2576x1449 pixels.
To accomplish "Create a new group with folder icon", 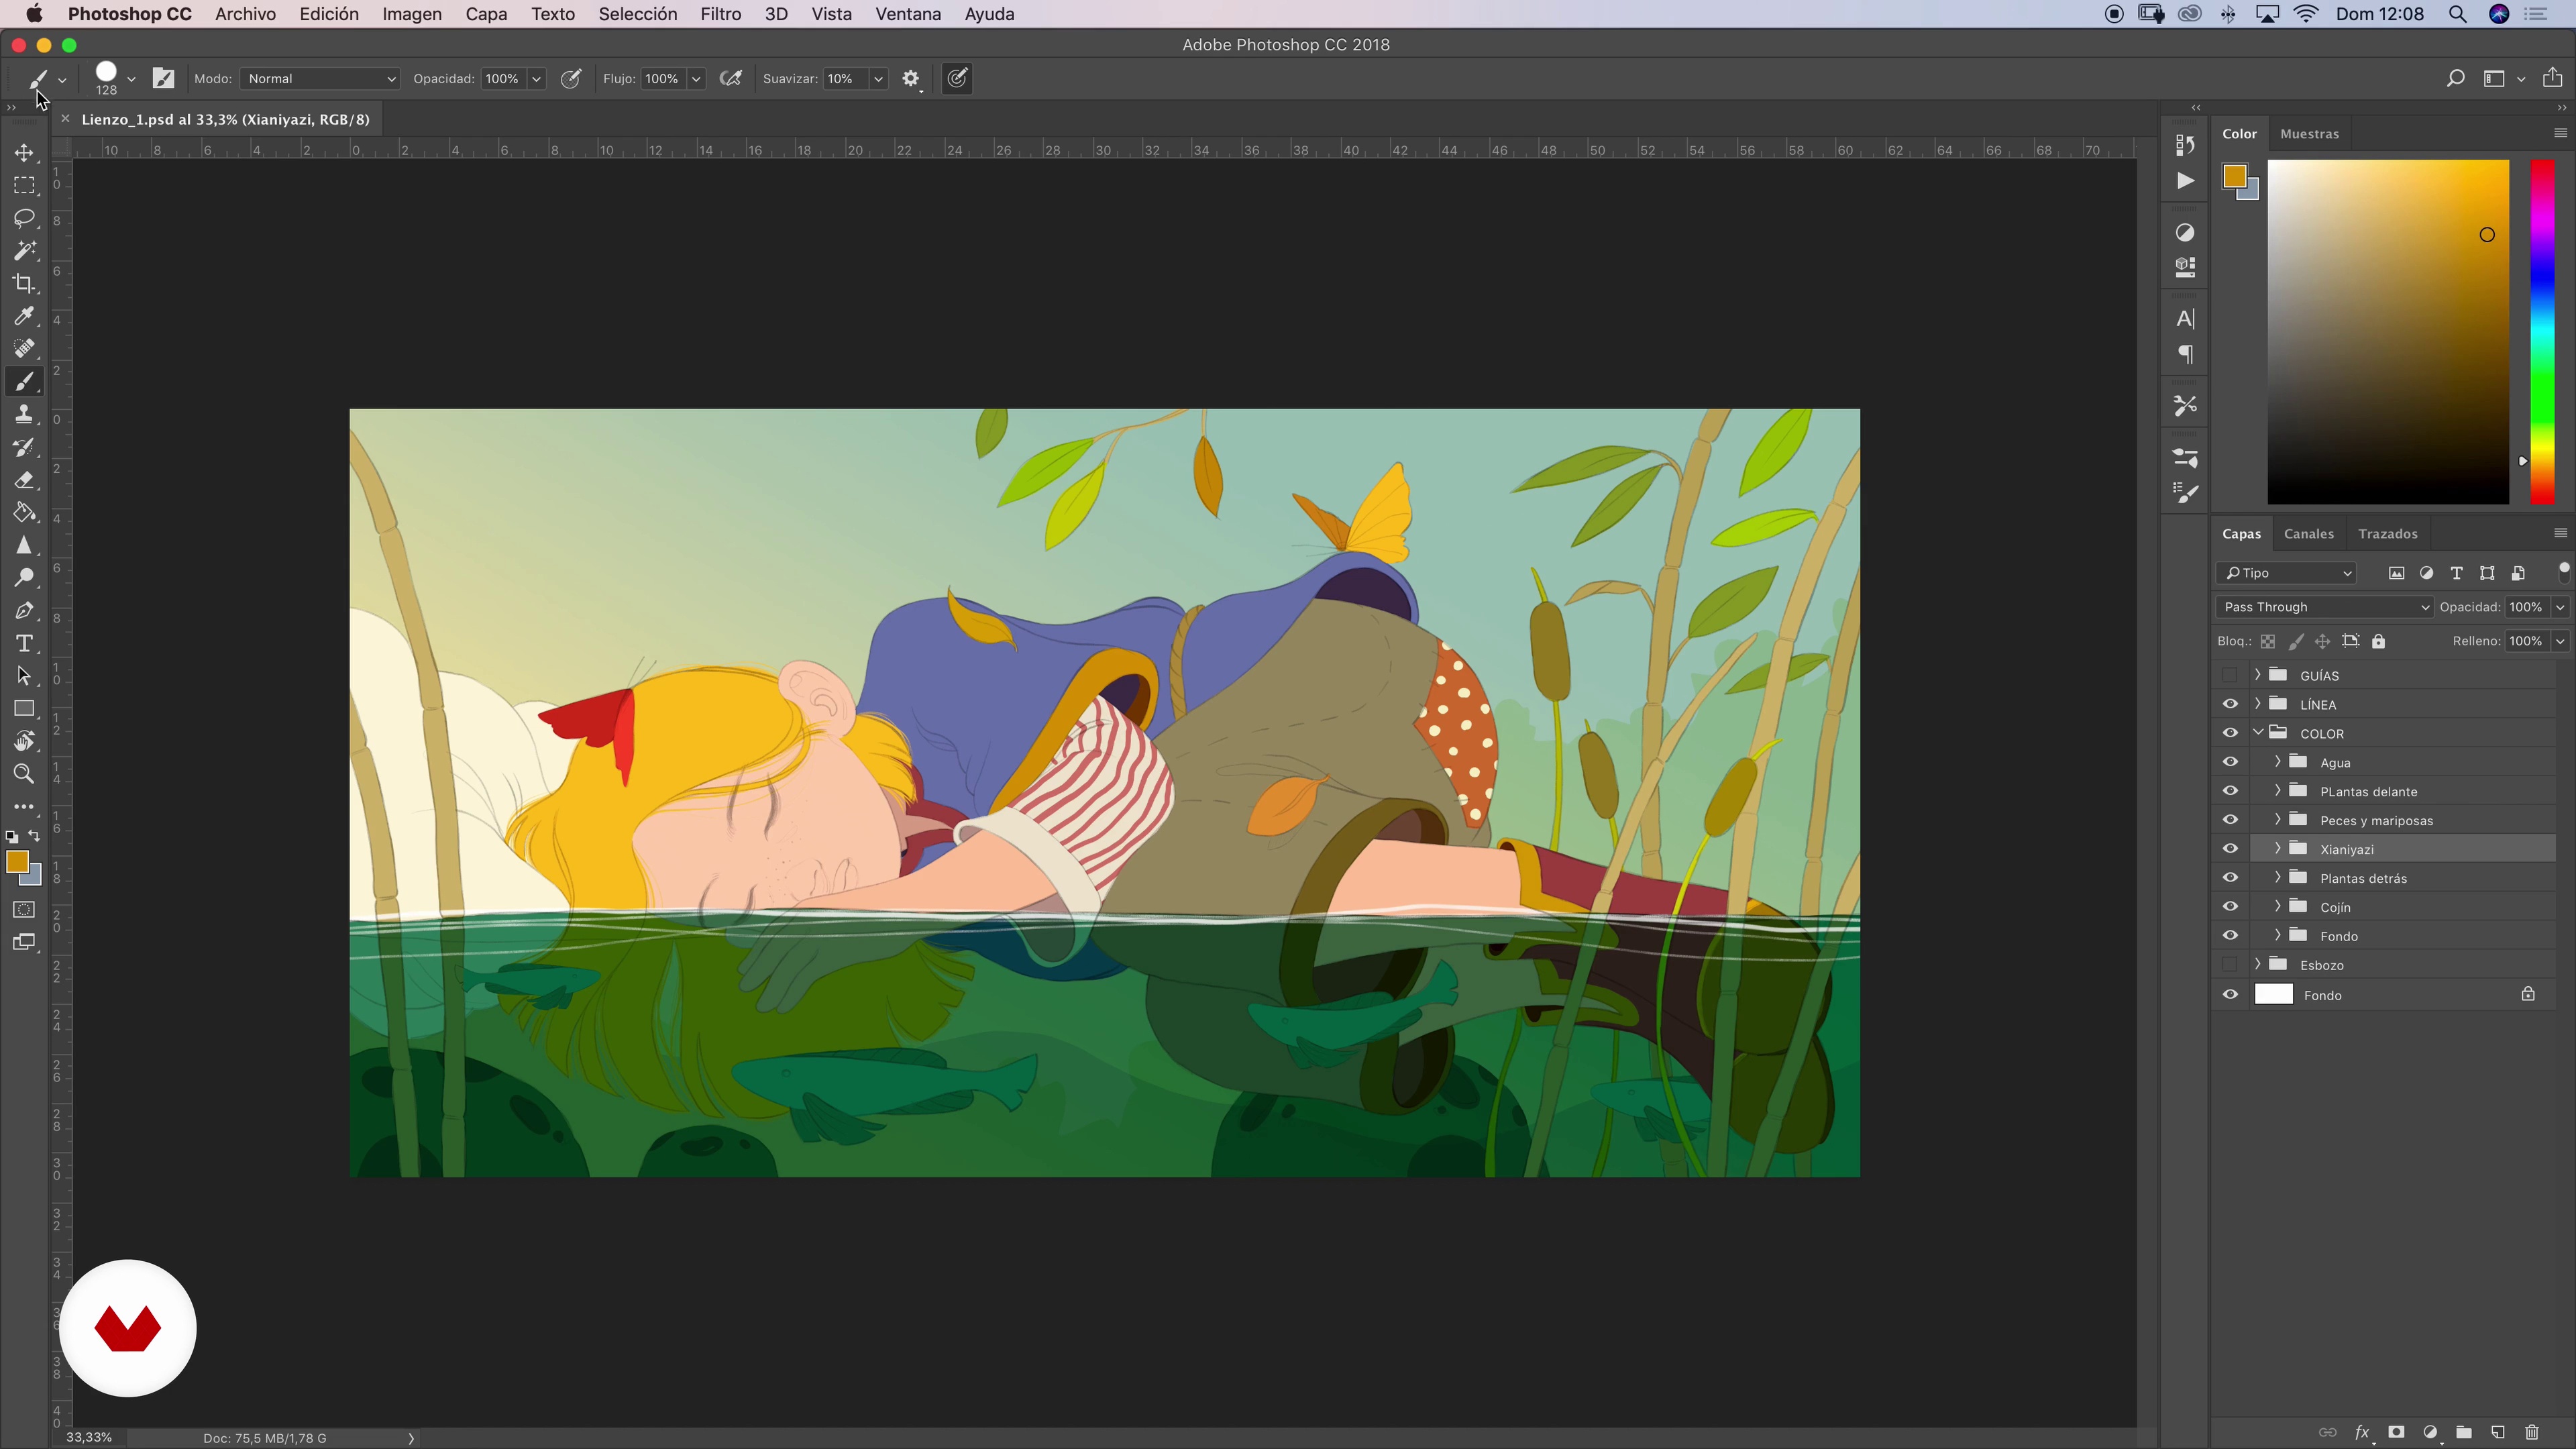I will pyautogui.click(x=2463, y=1432).
